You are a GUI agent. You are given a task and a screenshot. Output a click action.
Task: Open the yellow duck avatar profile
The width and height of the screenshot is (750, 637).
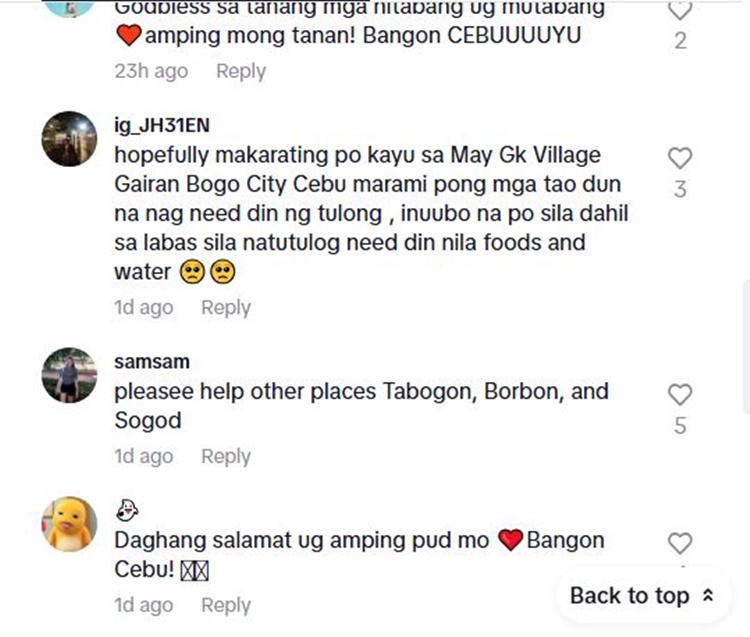69,524
